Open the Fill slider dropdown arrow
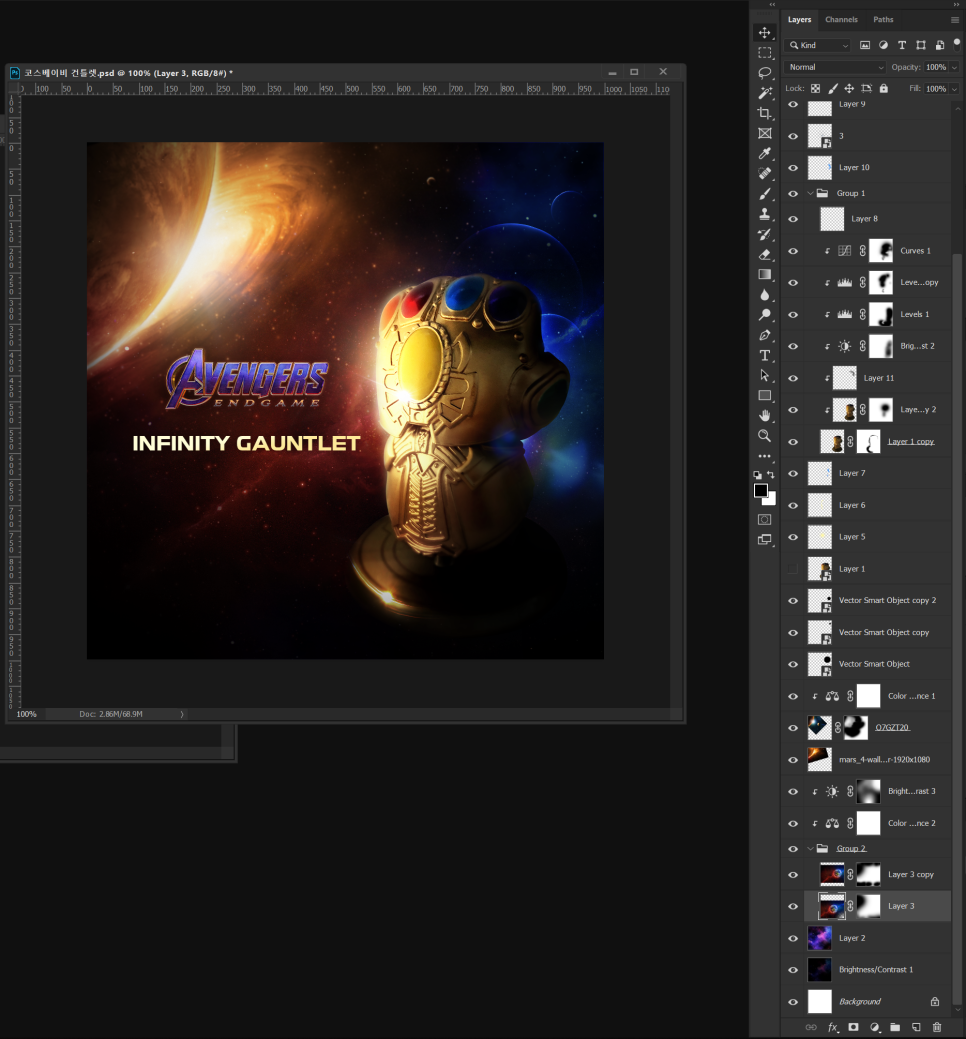 tap(954, 89)
